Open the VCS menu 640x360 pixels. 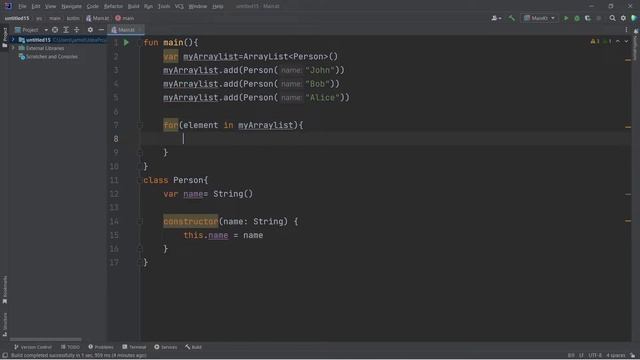[x=179, y=6]
